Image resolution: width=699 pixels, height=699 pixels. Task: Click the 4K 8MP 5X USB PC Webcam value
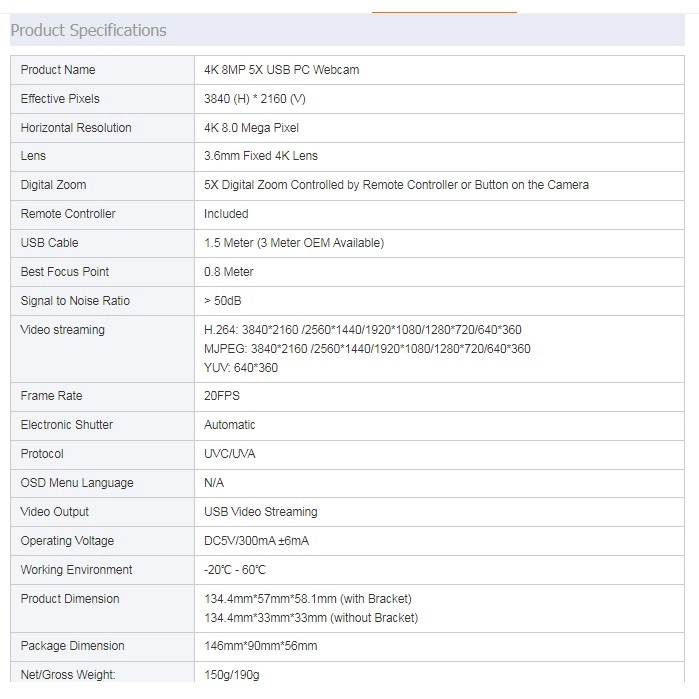[x=281, y=70]
